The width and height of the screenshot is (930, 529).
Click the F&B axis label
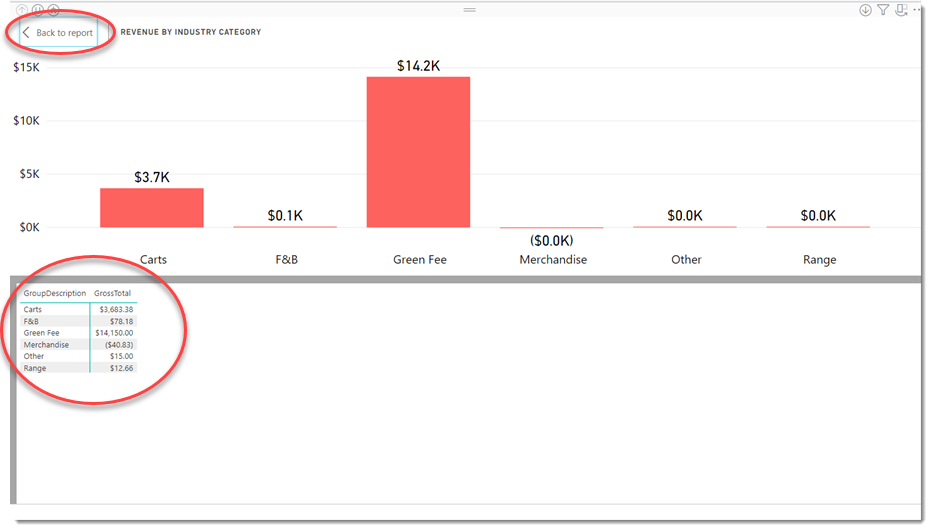(x=286, y=259)
